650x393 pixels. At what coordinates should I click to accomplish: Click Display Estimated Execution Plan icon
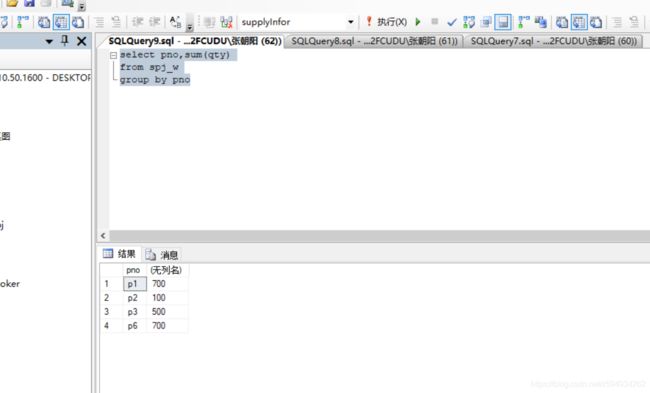coord(469,22)
